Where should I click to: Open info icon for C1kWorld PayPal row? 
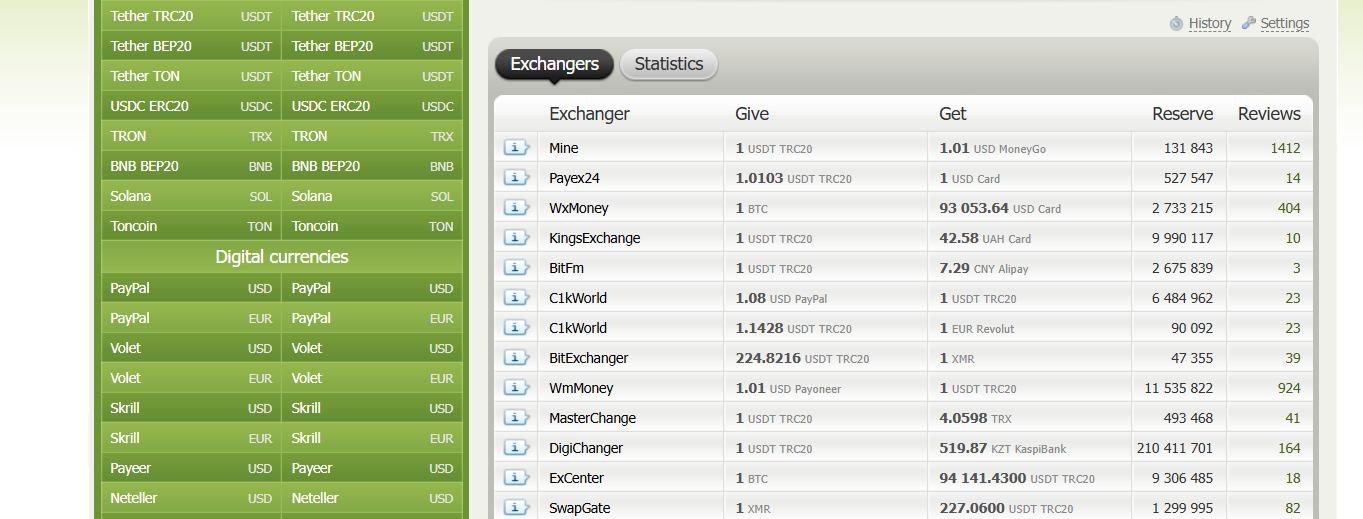pos(516,298)
